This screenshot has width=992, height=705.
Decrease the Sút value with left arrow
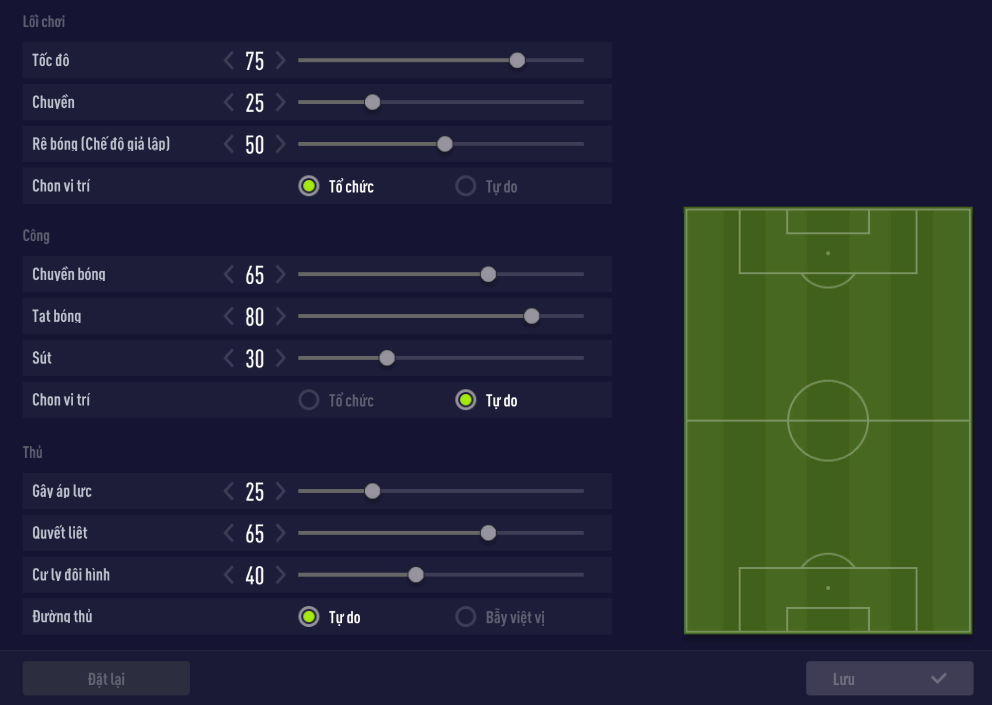[229, 359]
